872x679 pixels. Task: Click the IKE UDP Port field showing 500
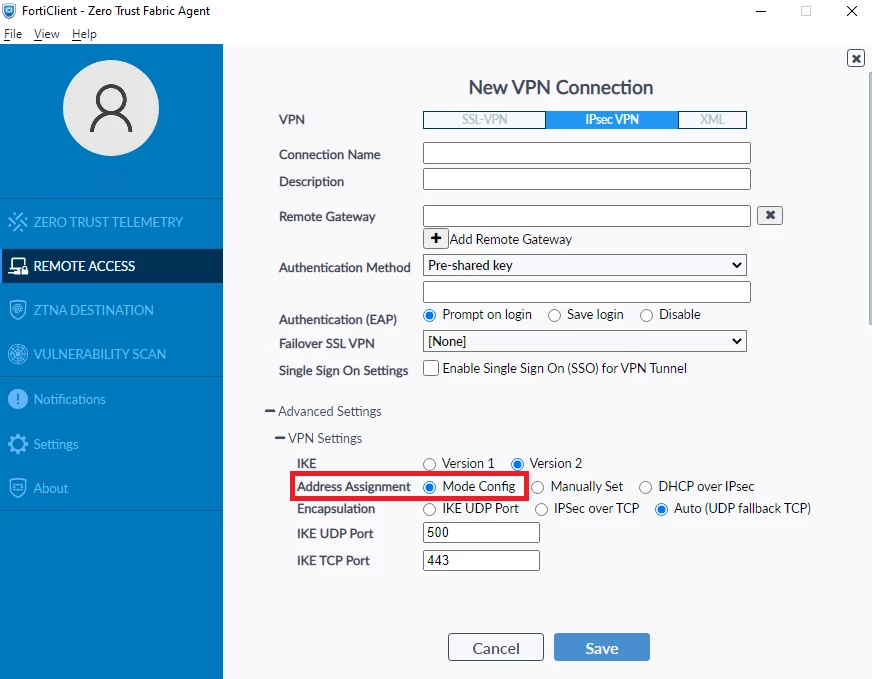(481, 532)
